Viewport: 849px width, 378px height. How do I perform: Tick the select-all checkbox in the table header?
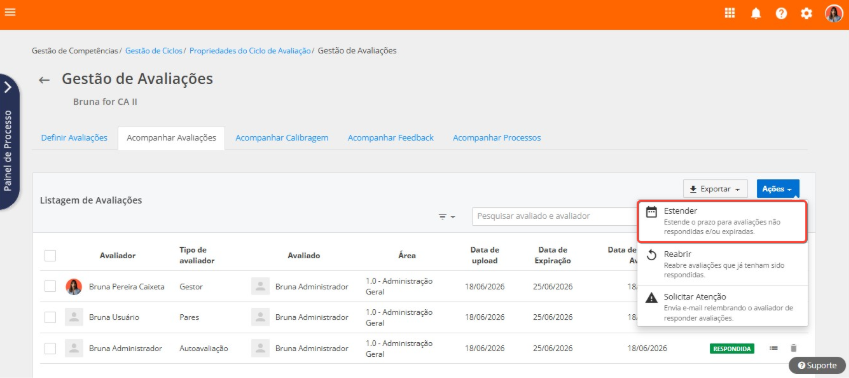click(x=50, y=256)
